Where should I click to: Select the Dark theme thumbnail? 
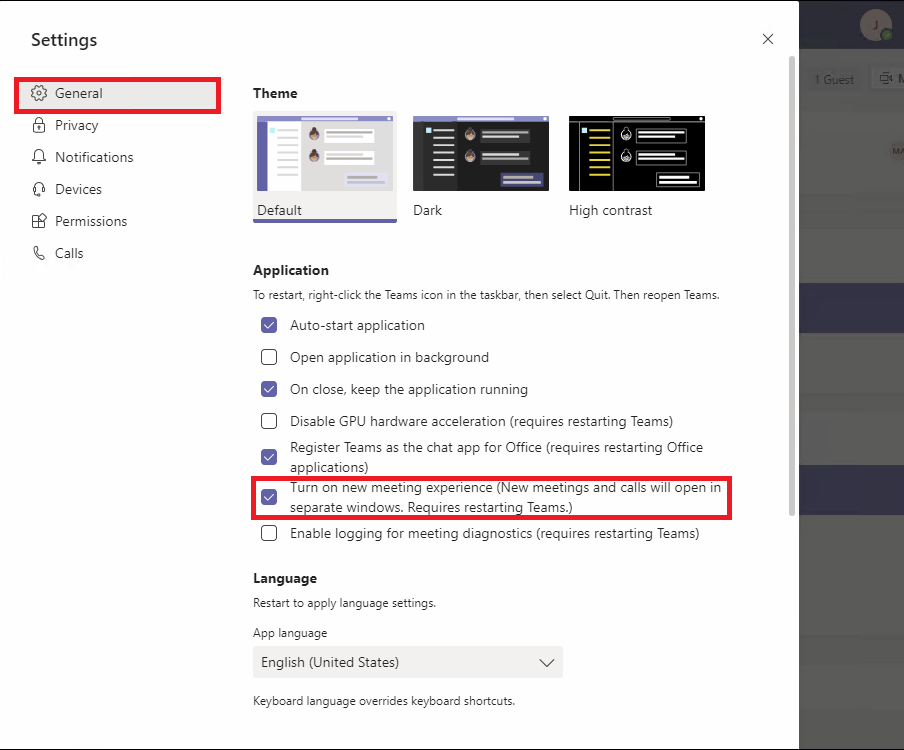(x=481, y=153)
